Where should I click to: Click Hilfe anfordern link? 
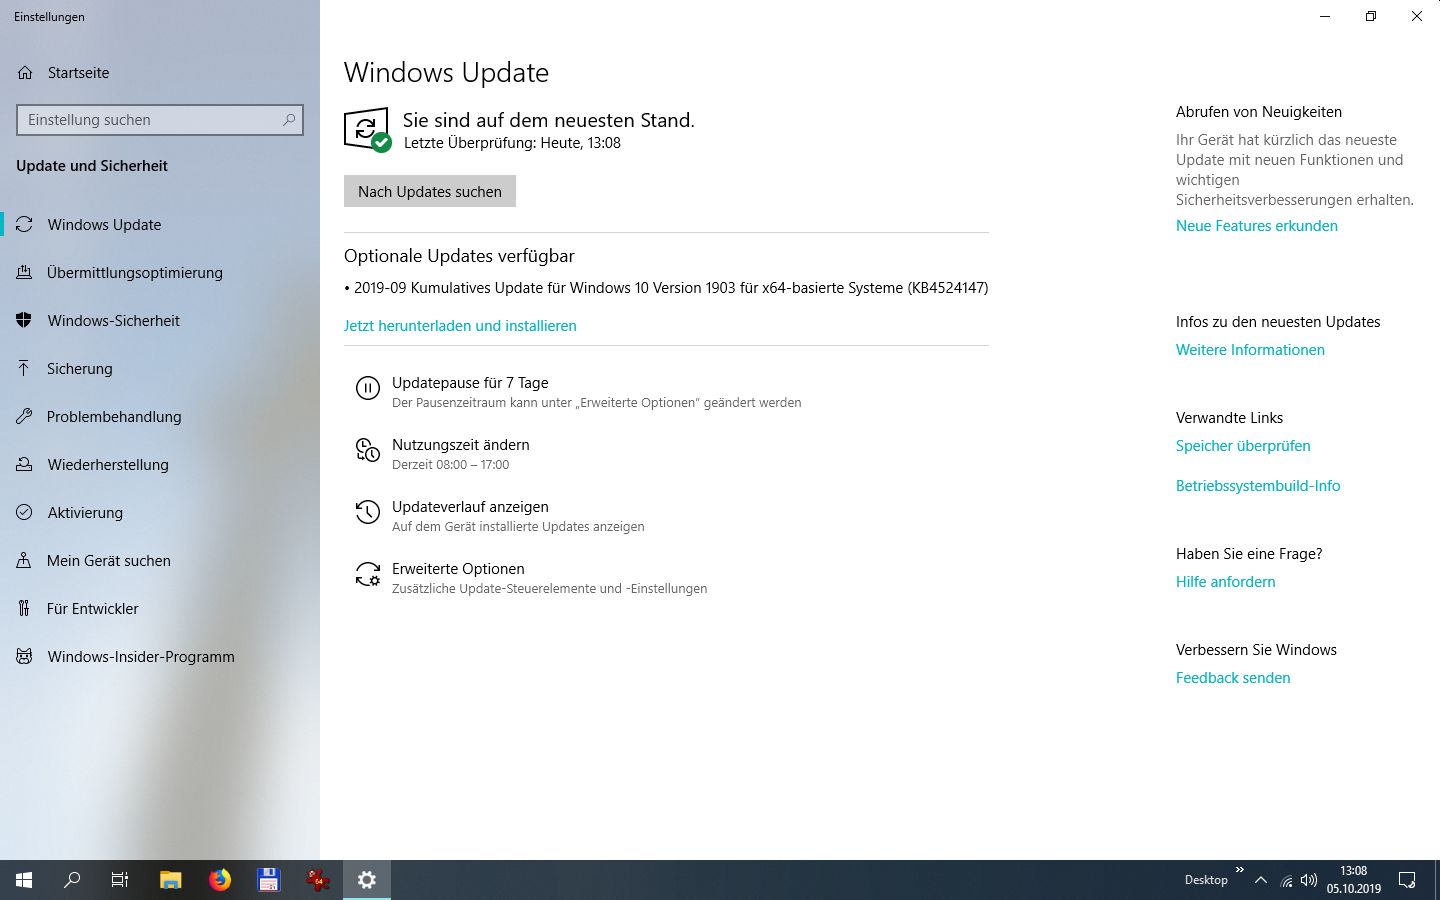[x=1226, y=582]
